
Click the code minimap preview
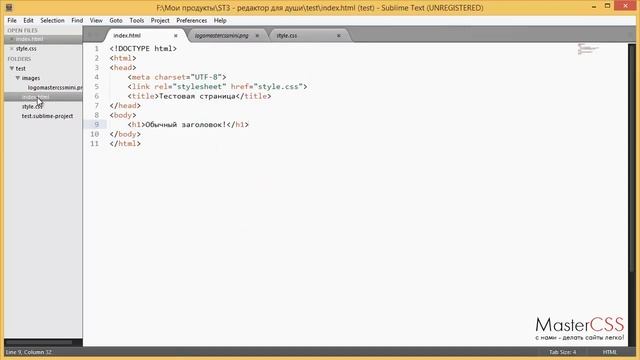click(x=588, y=49)
